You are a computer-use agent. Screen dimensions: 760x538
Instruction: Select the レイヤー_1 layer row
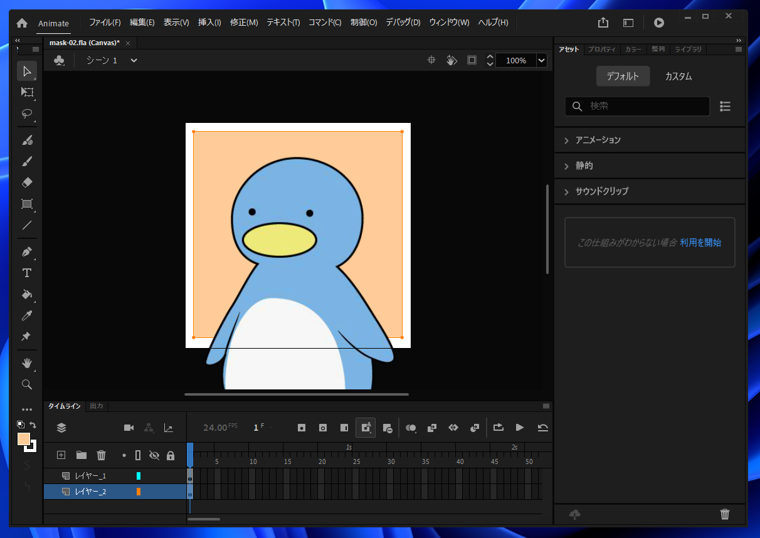tap(115, 476)
